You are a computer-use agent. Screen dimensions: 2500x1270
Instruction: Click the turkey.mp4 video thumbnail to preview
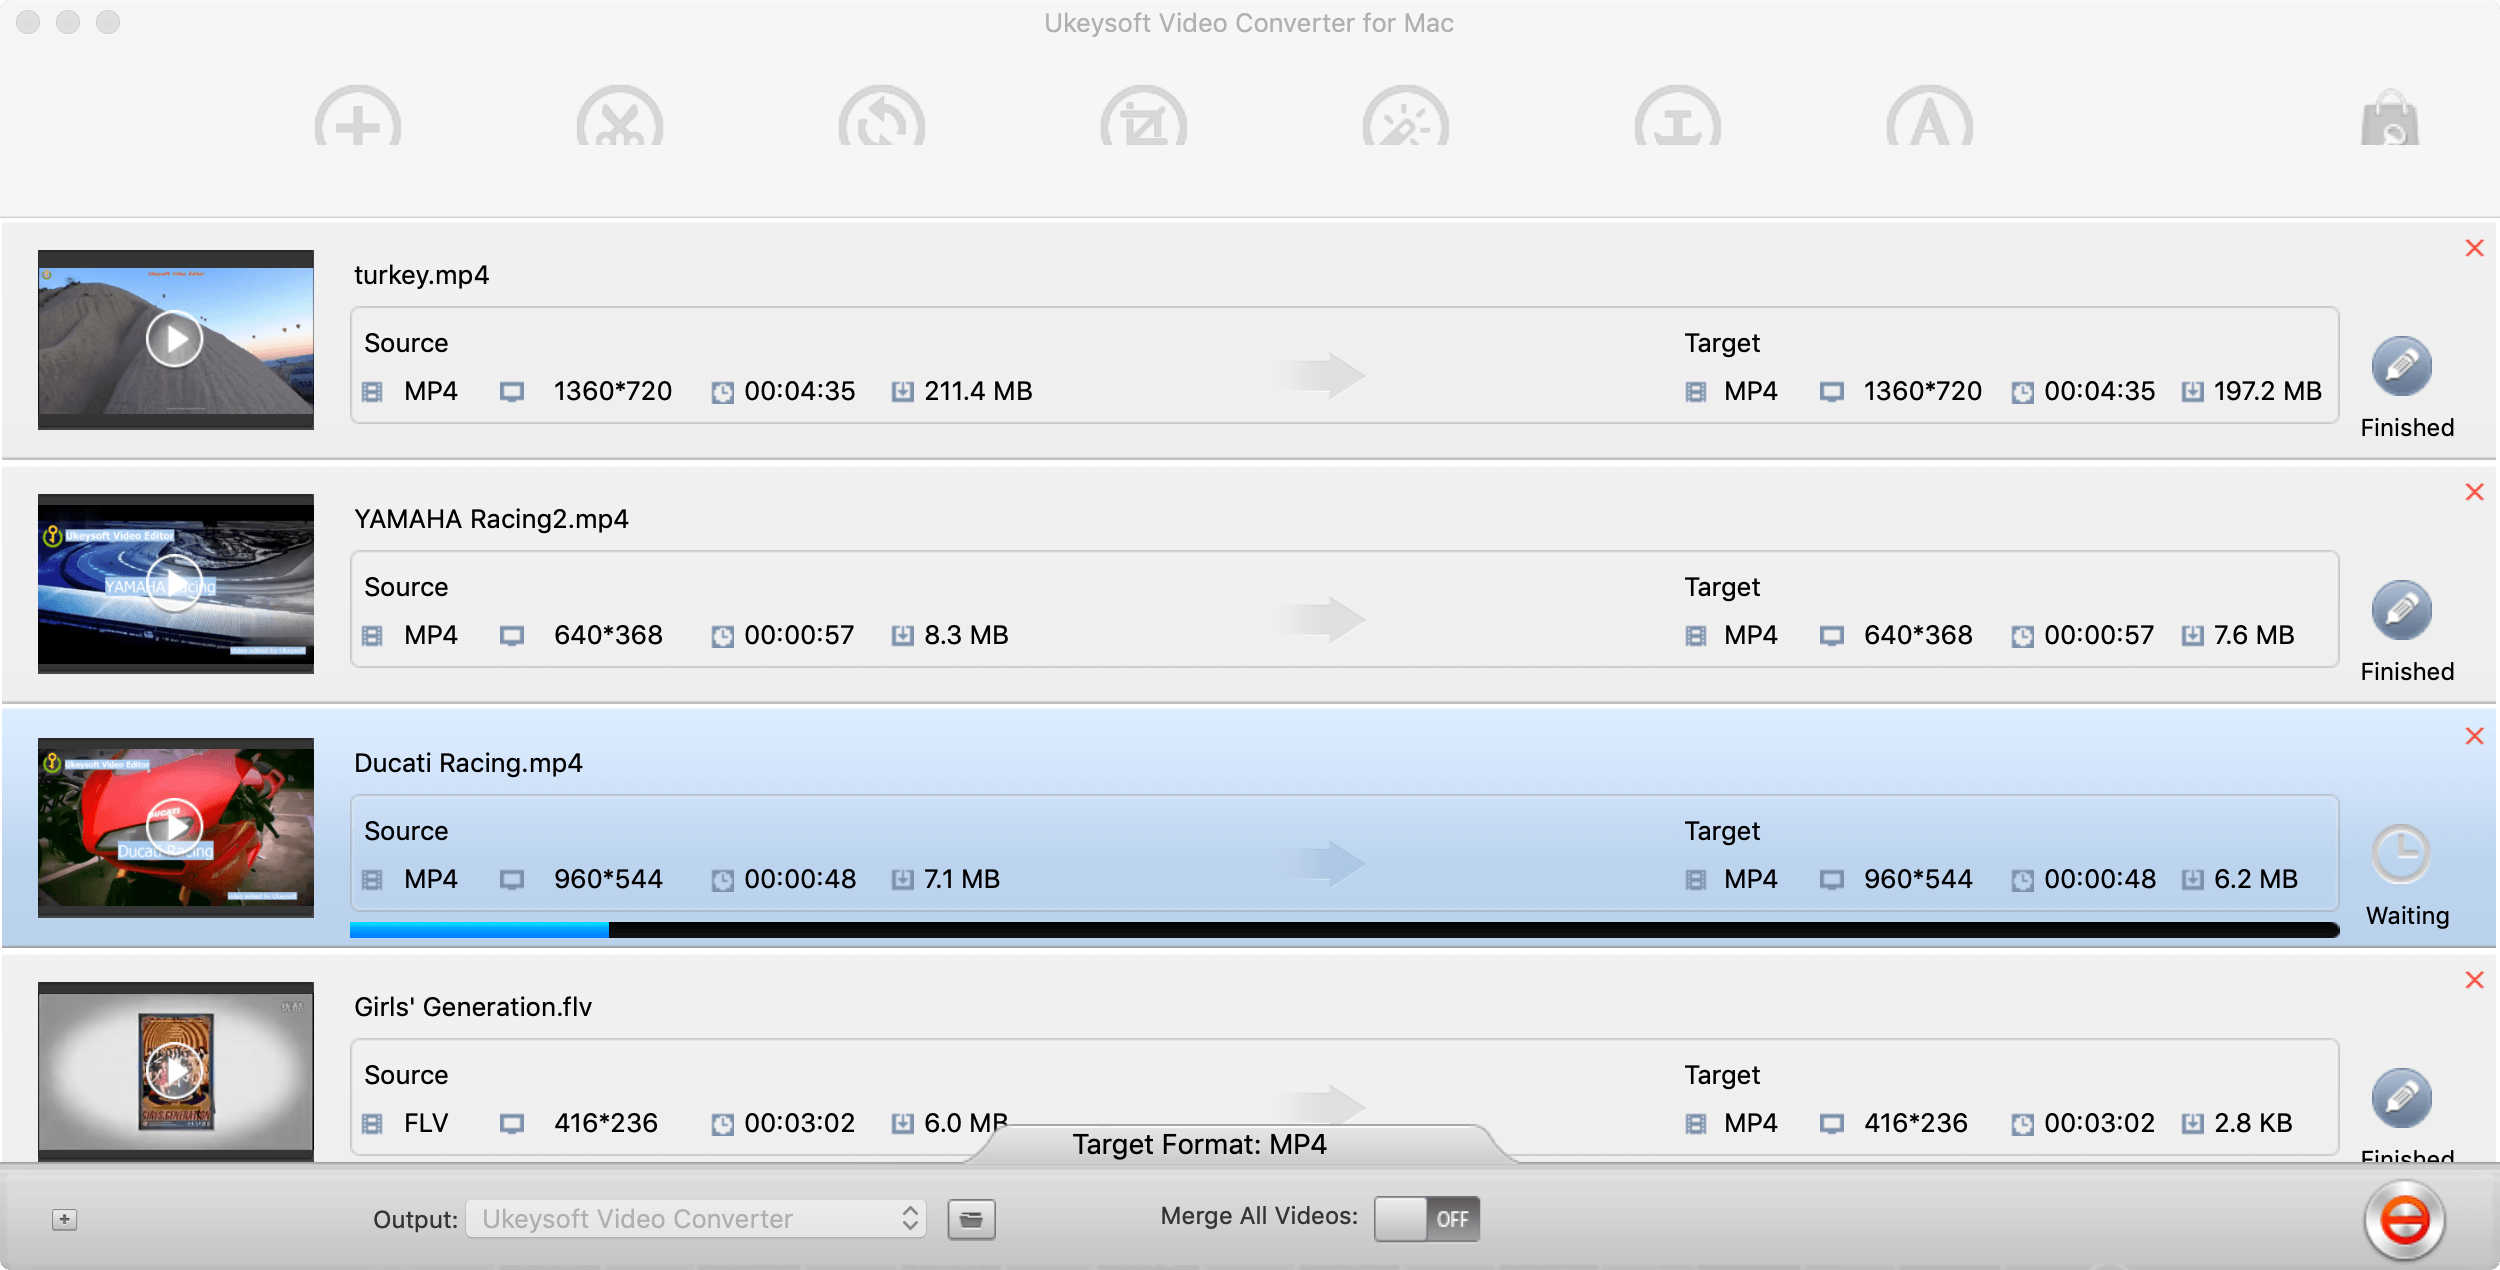(x=175, y=340)
